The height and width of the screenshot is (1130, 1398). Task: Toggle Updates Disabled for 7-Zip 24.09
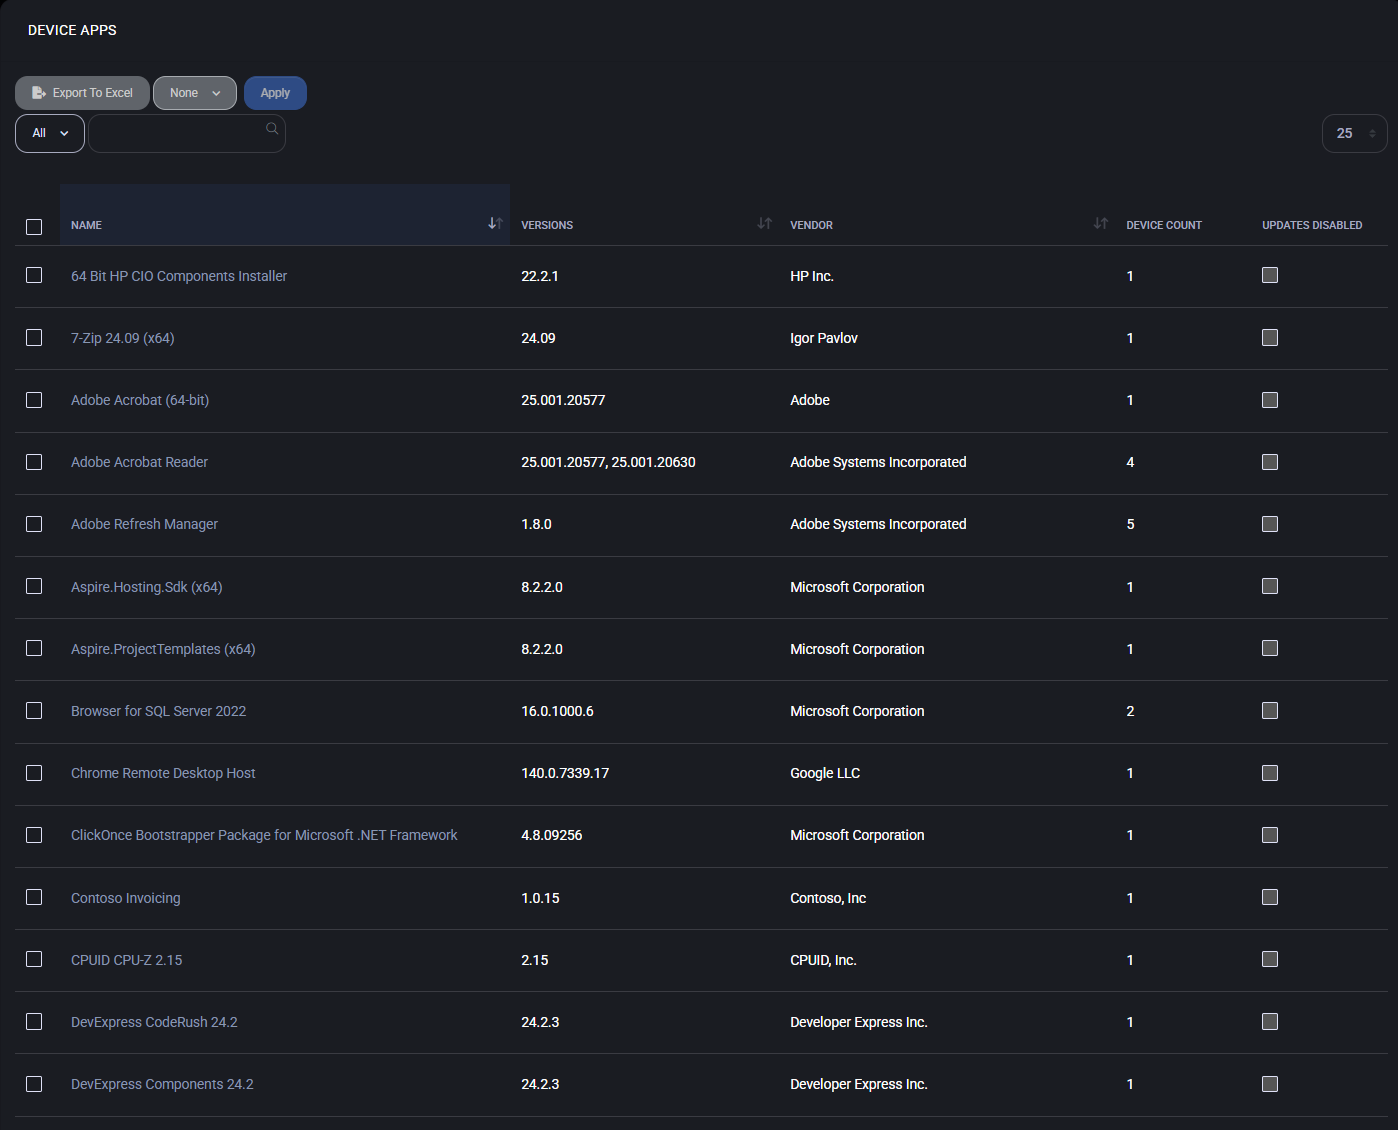pos(1270,338)
